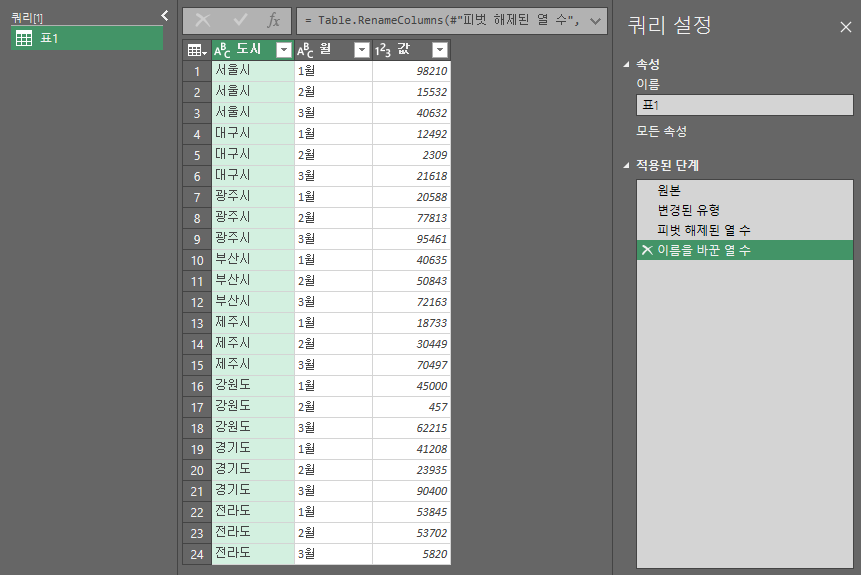
Task: Click the value cell 62215
Action: (x=411, y=428)
